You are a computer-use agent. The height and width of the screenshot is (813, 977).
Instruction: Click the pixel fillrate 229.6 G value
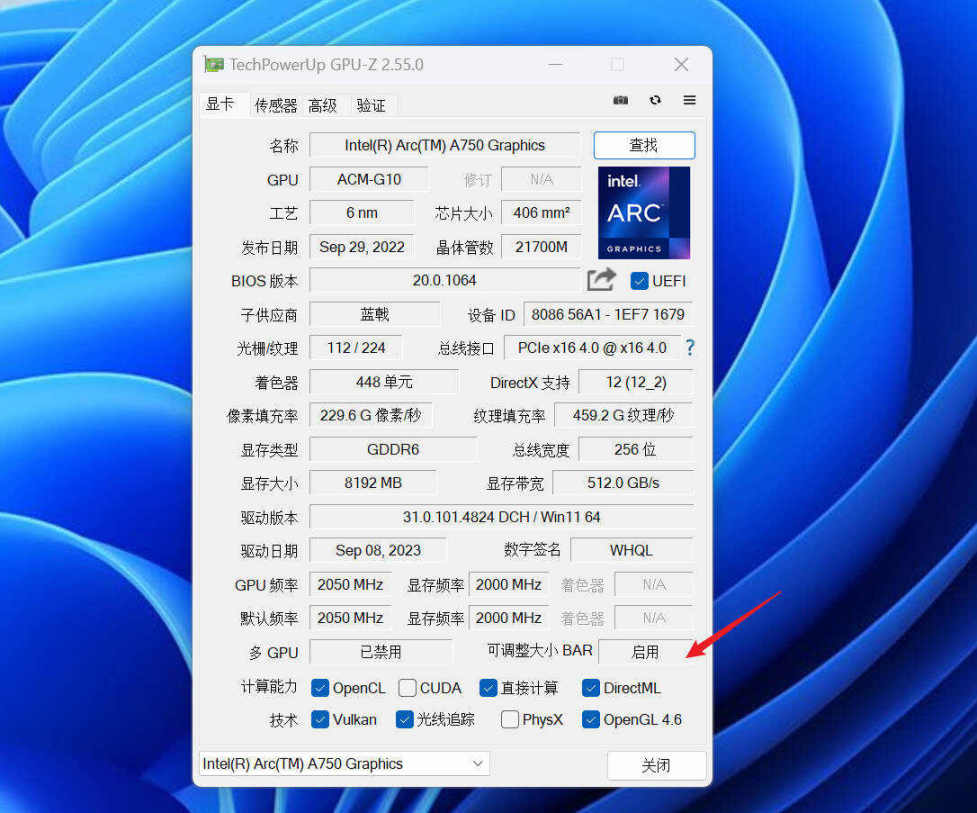click(371, 416)
